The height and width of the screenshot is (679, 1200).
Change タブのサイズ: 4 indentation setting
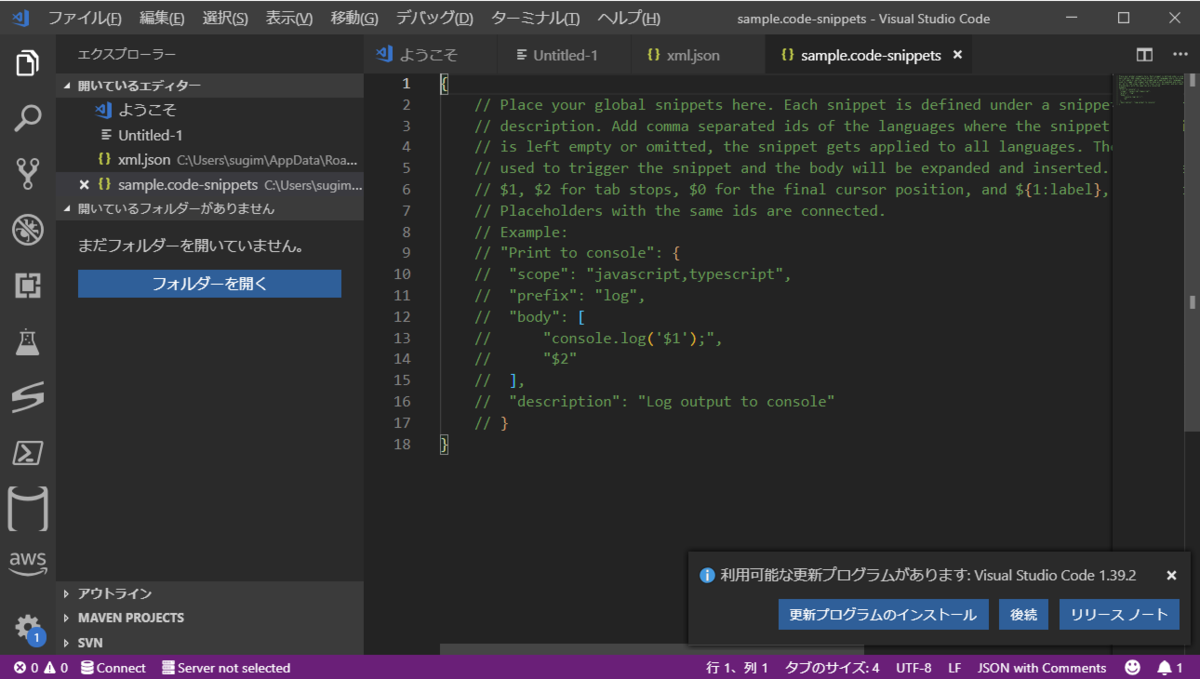(x=832, y=668)
